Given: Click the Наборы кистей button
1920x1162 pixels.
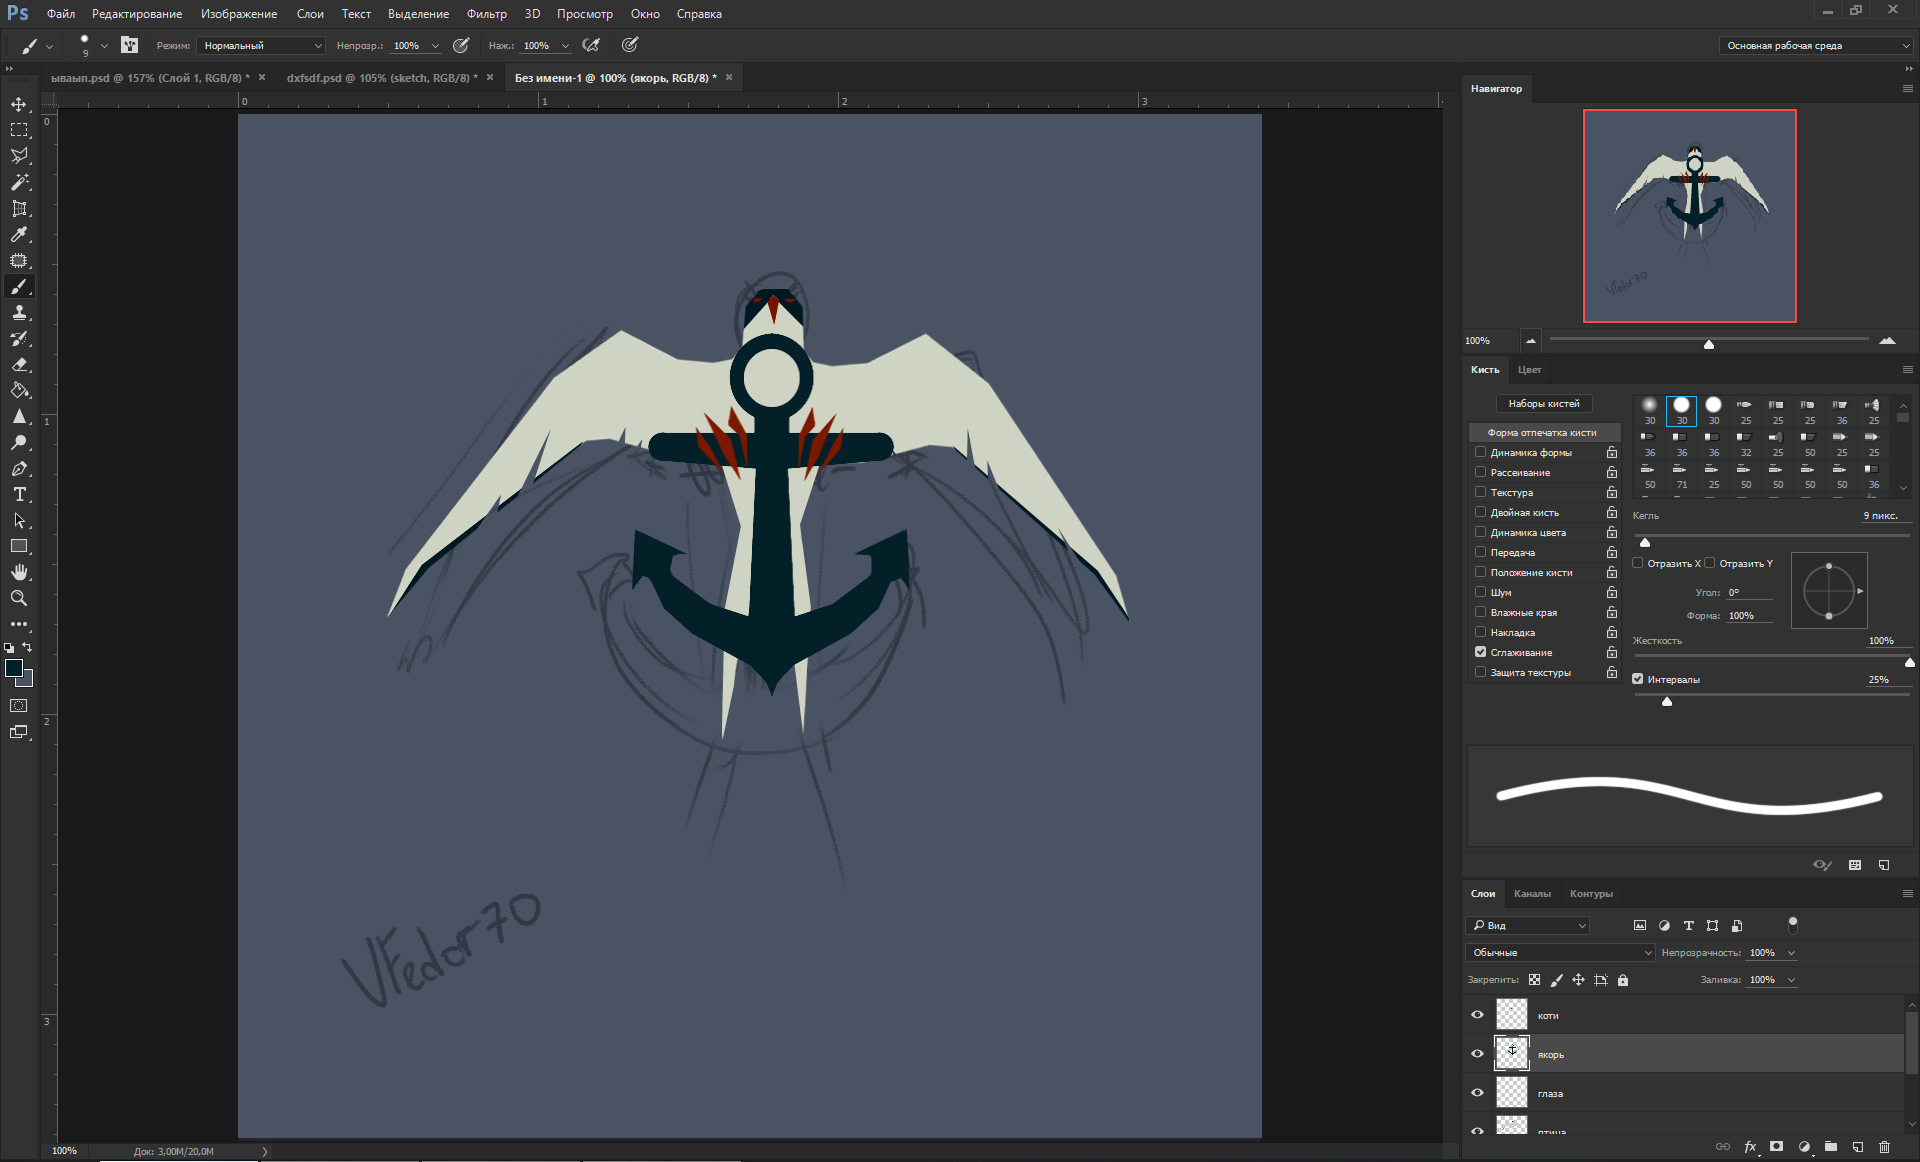Looking at the screenshot, I should coord(1544,404).
